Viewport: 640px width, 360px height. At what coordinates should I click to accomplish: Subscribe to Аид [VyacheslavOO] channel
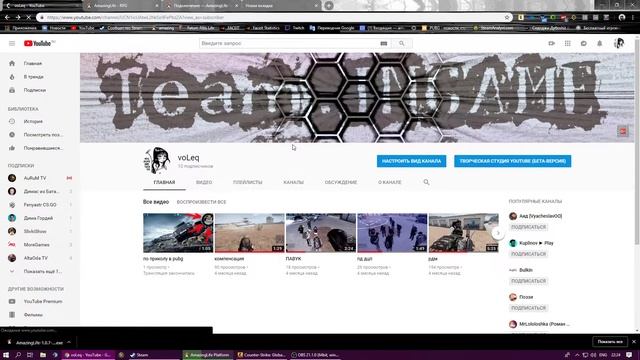coord(529,227)
